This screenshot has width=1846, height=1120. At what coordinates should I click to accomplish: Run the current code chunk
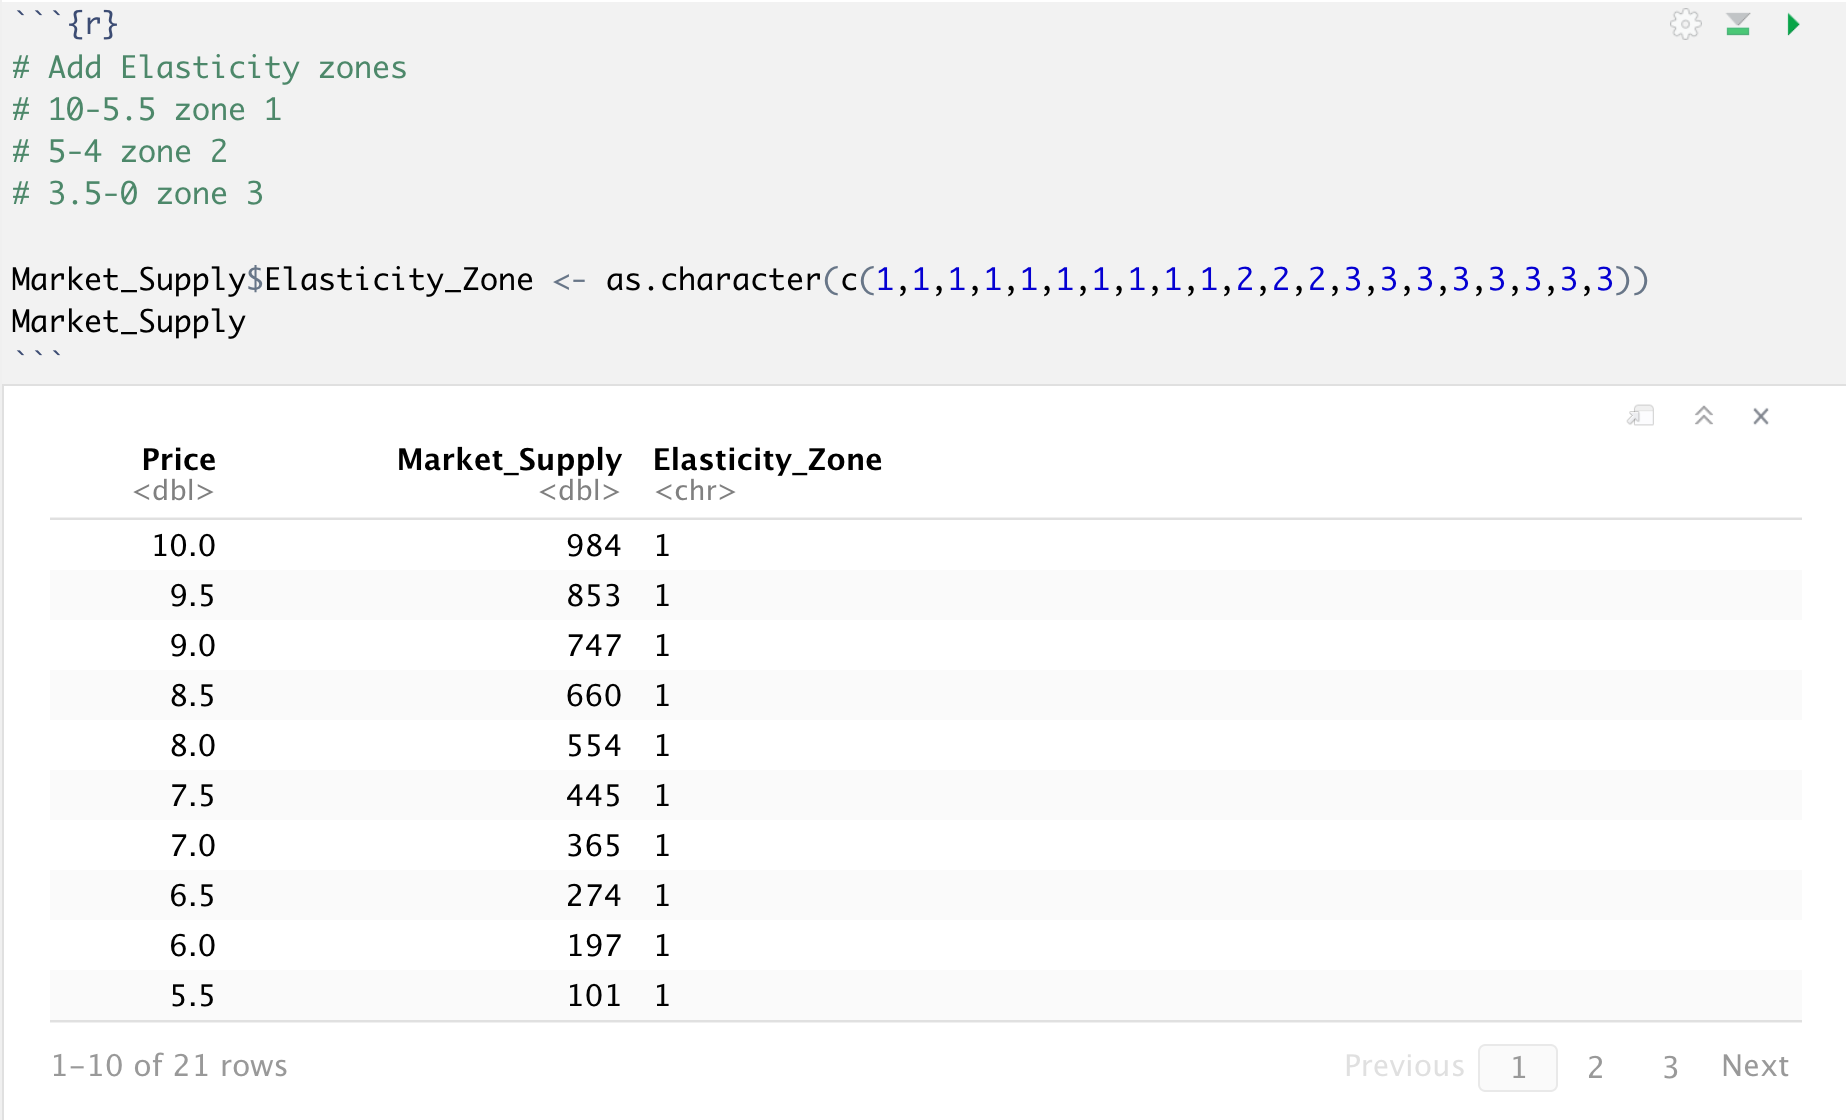click(1793, 24)
